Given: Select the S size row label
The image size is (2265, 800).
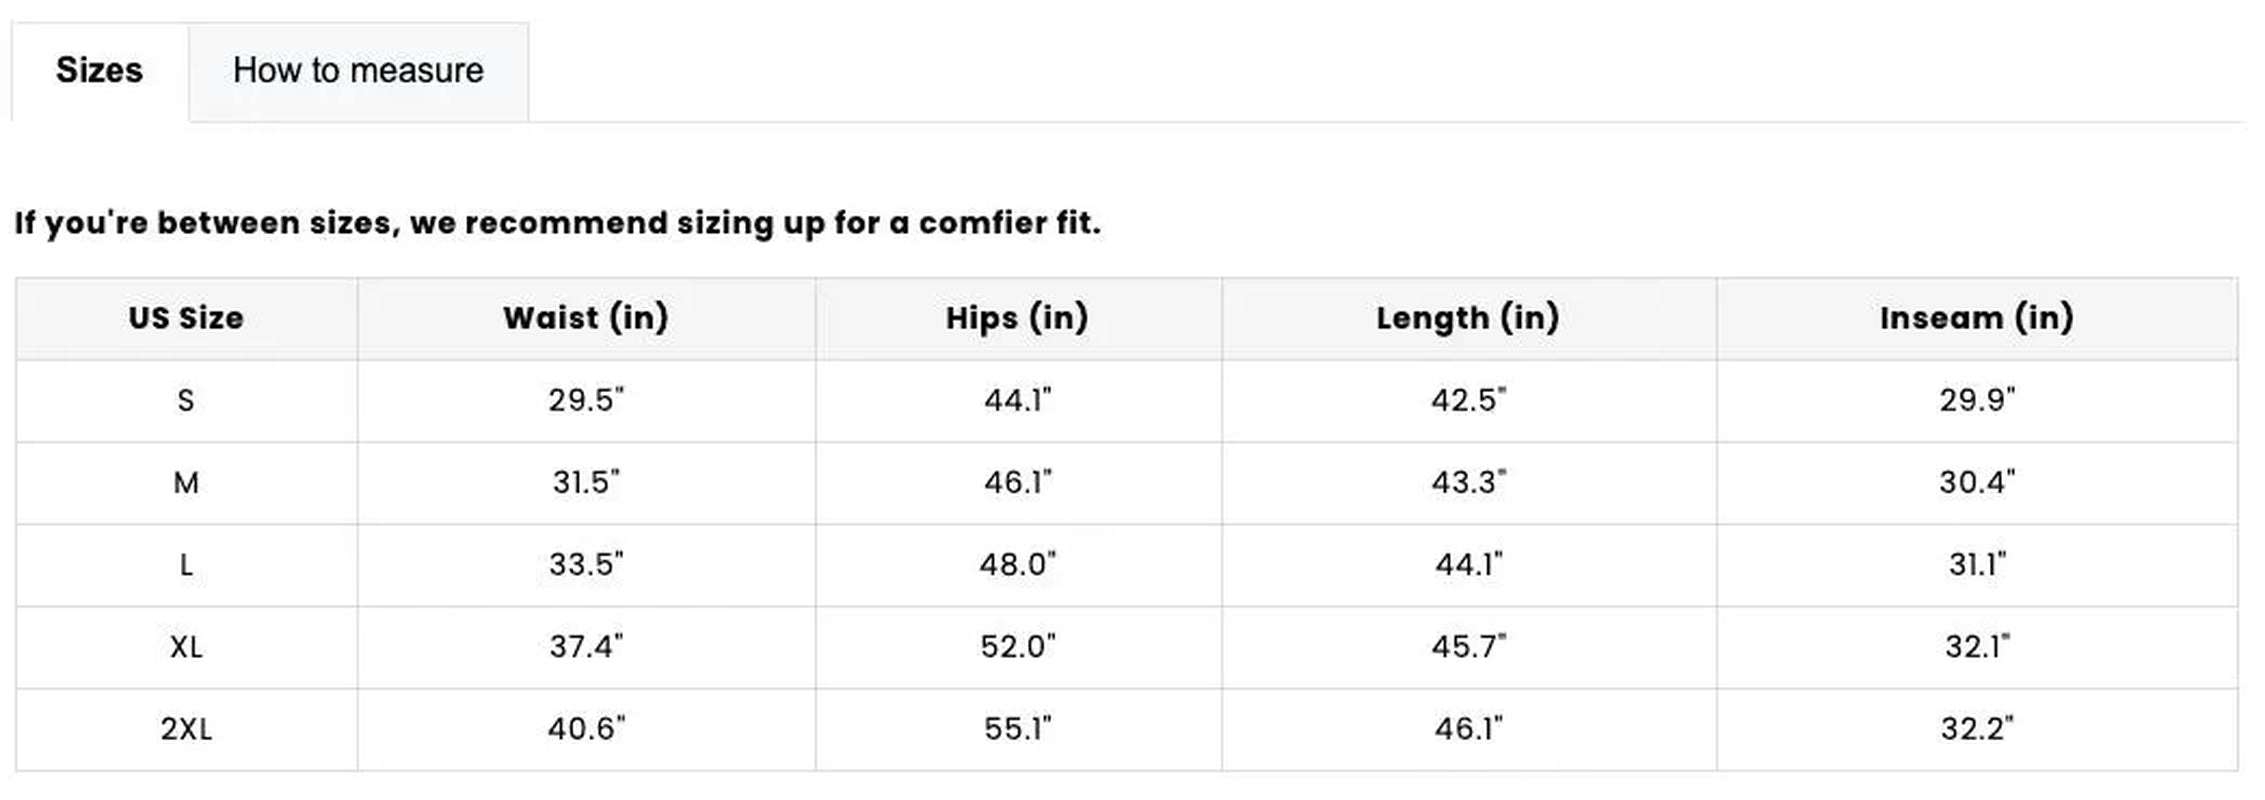Looking at the screenshot, I should [186, 401].
